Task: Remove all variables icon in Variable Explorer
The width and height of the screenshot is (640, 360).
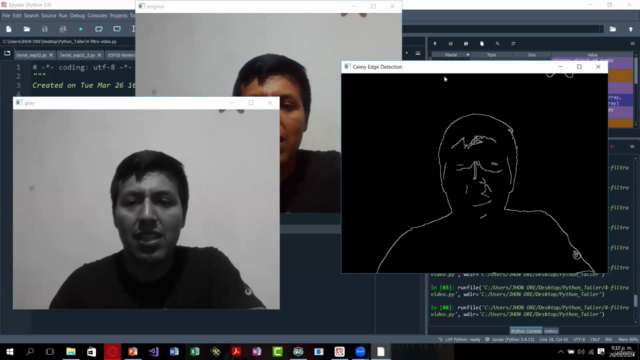Action: tap(482, 43)
